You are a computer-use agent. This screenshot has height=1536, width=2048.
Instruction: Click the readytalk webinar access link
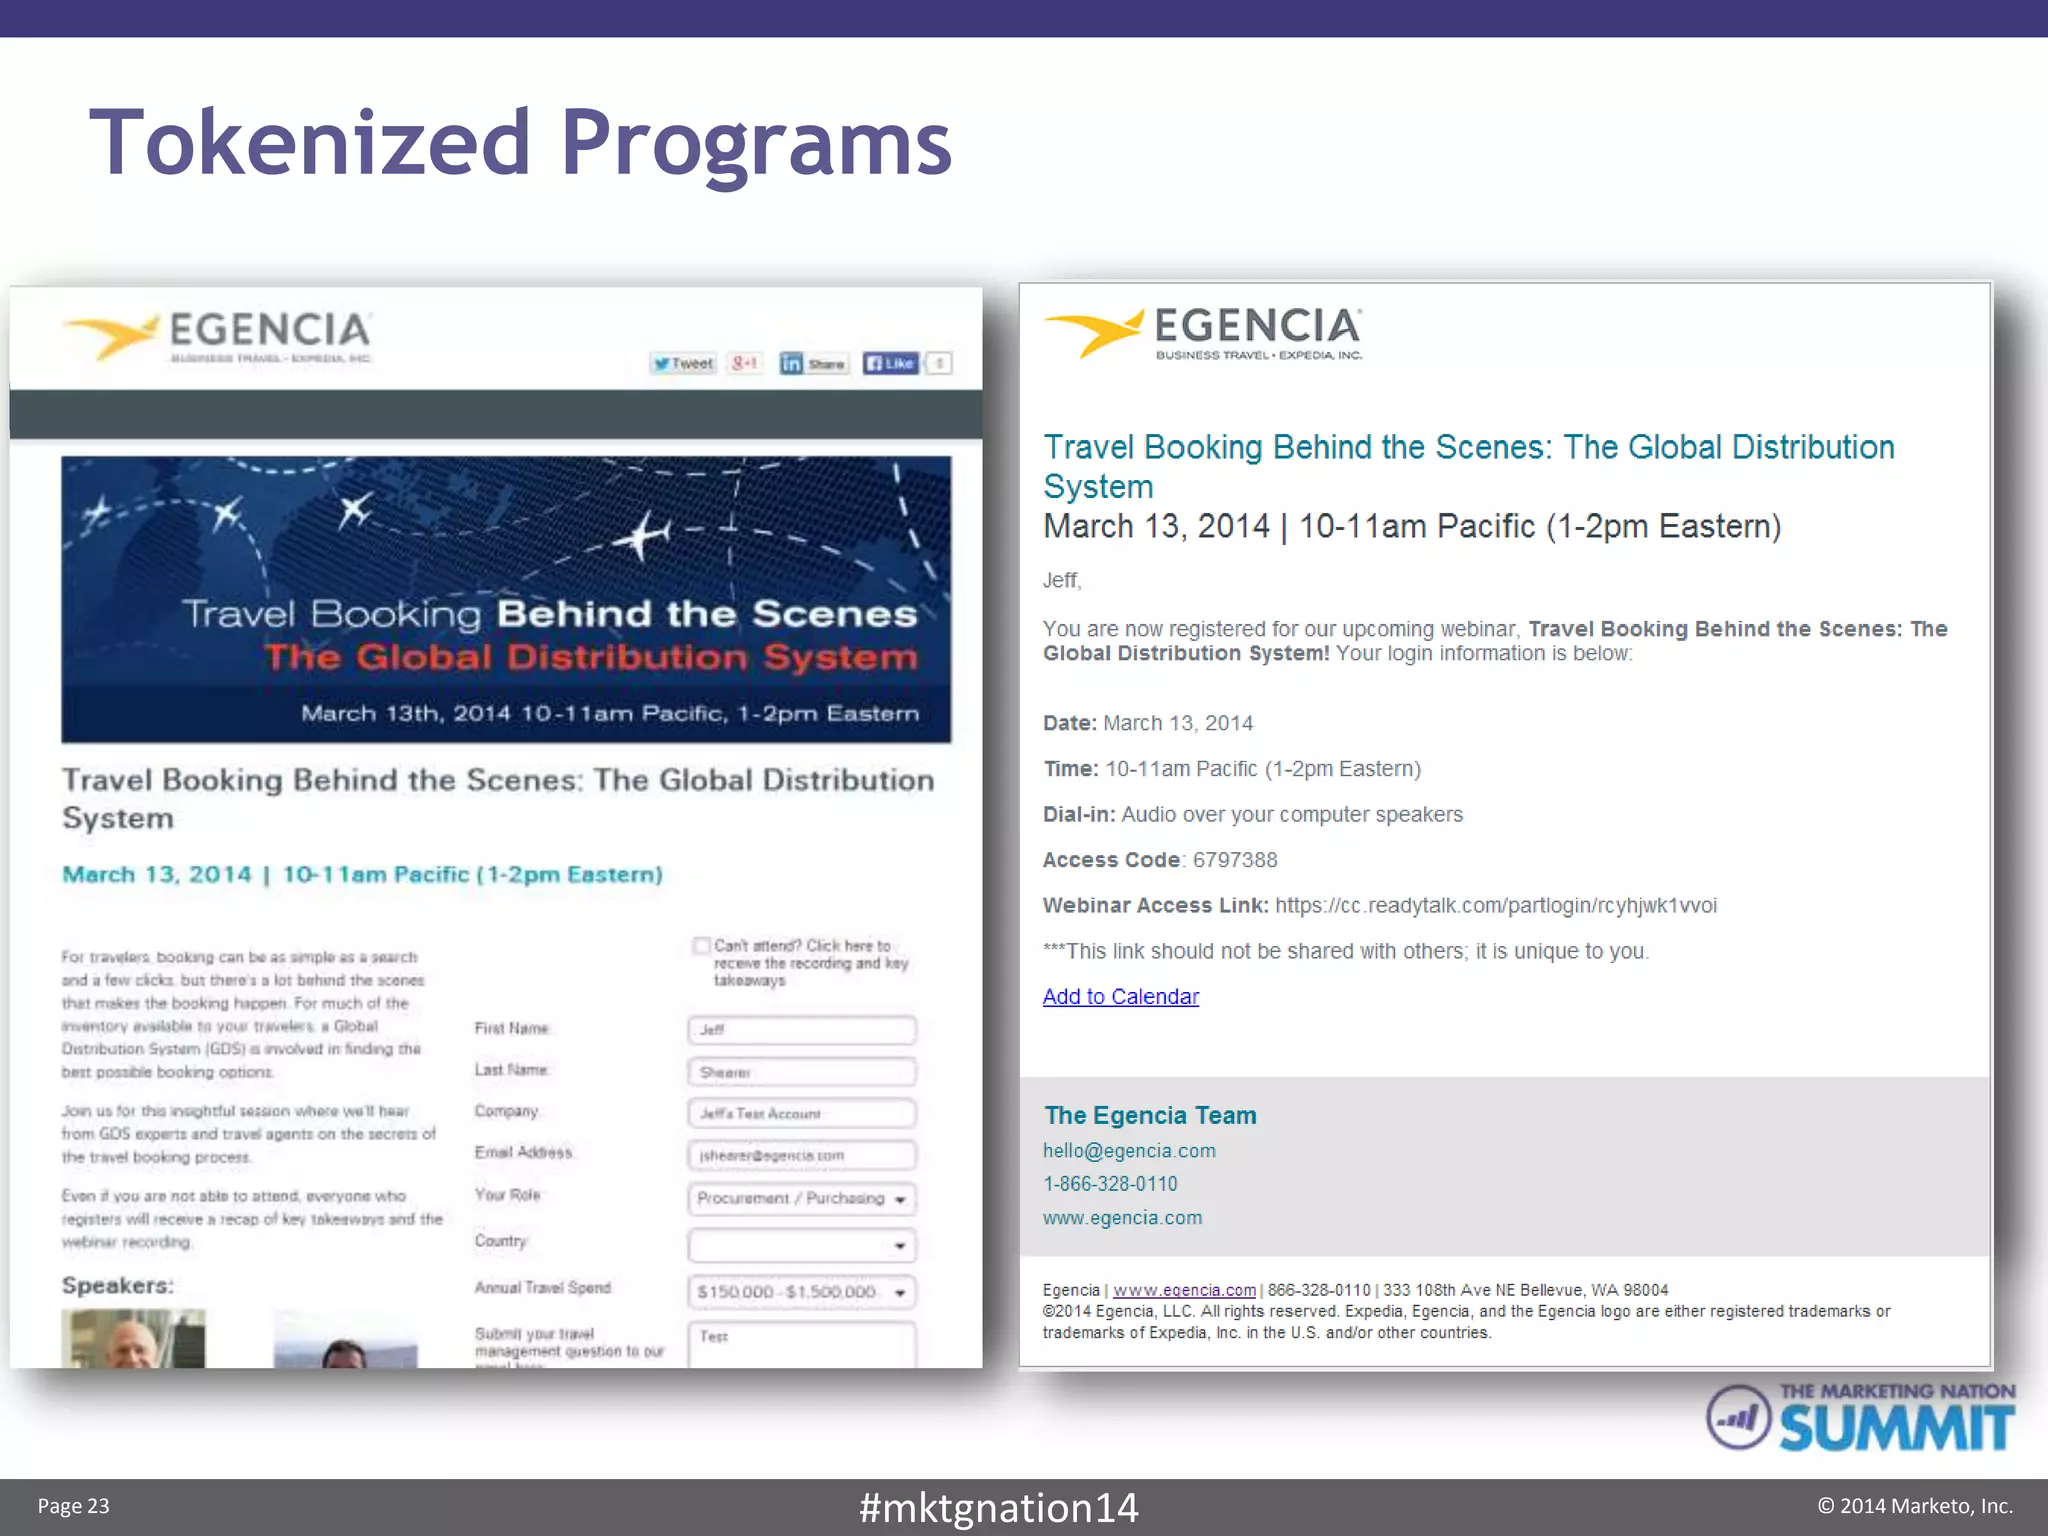[1496, 905]
